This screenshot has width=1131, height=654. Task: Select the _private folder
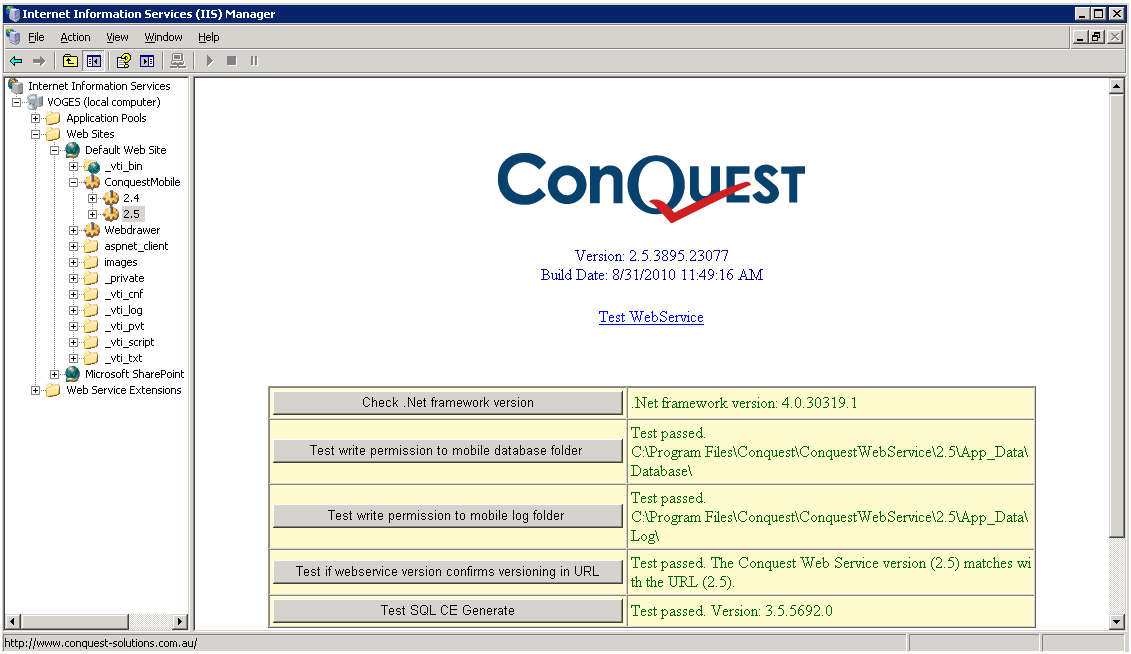(x=124, y=278)
